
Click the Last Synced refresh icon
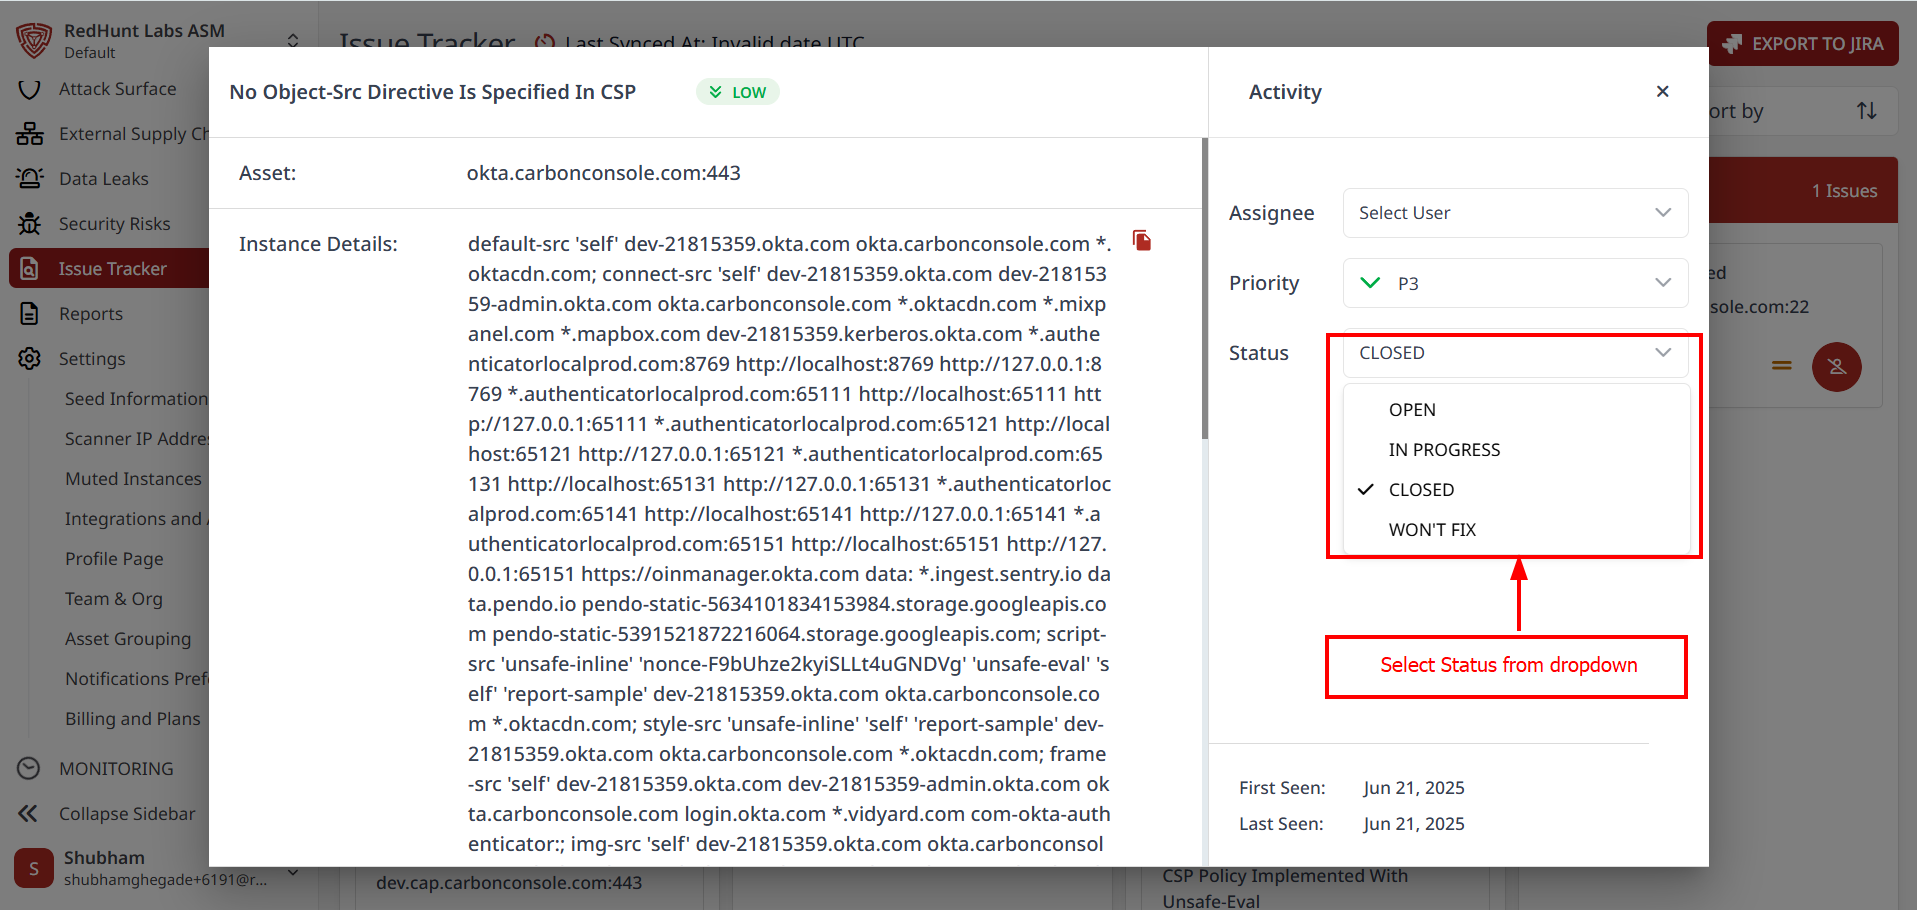(545, 44)
